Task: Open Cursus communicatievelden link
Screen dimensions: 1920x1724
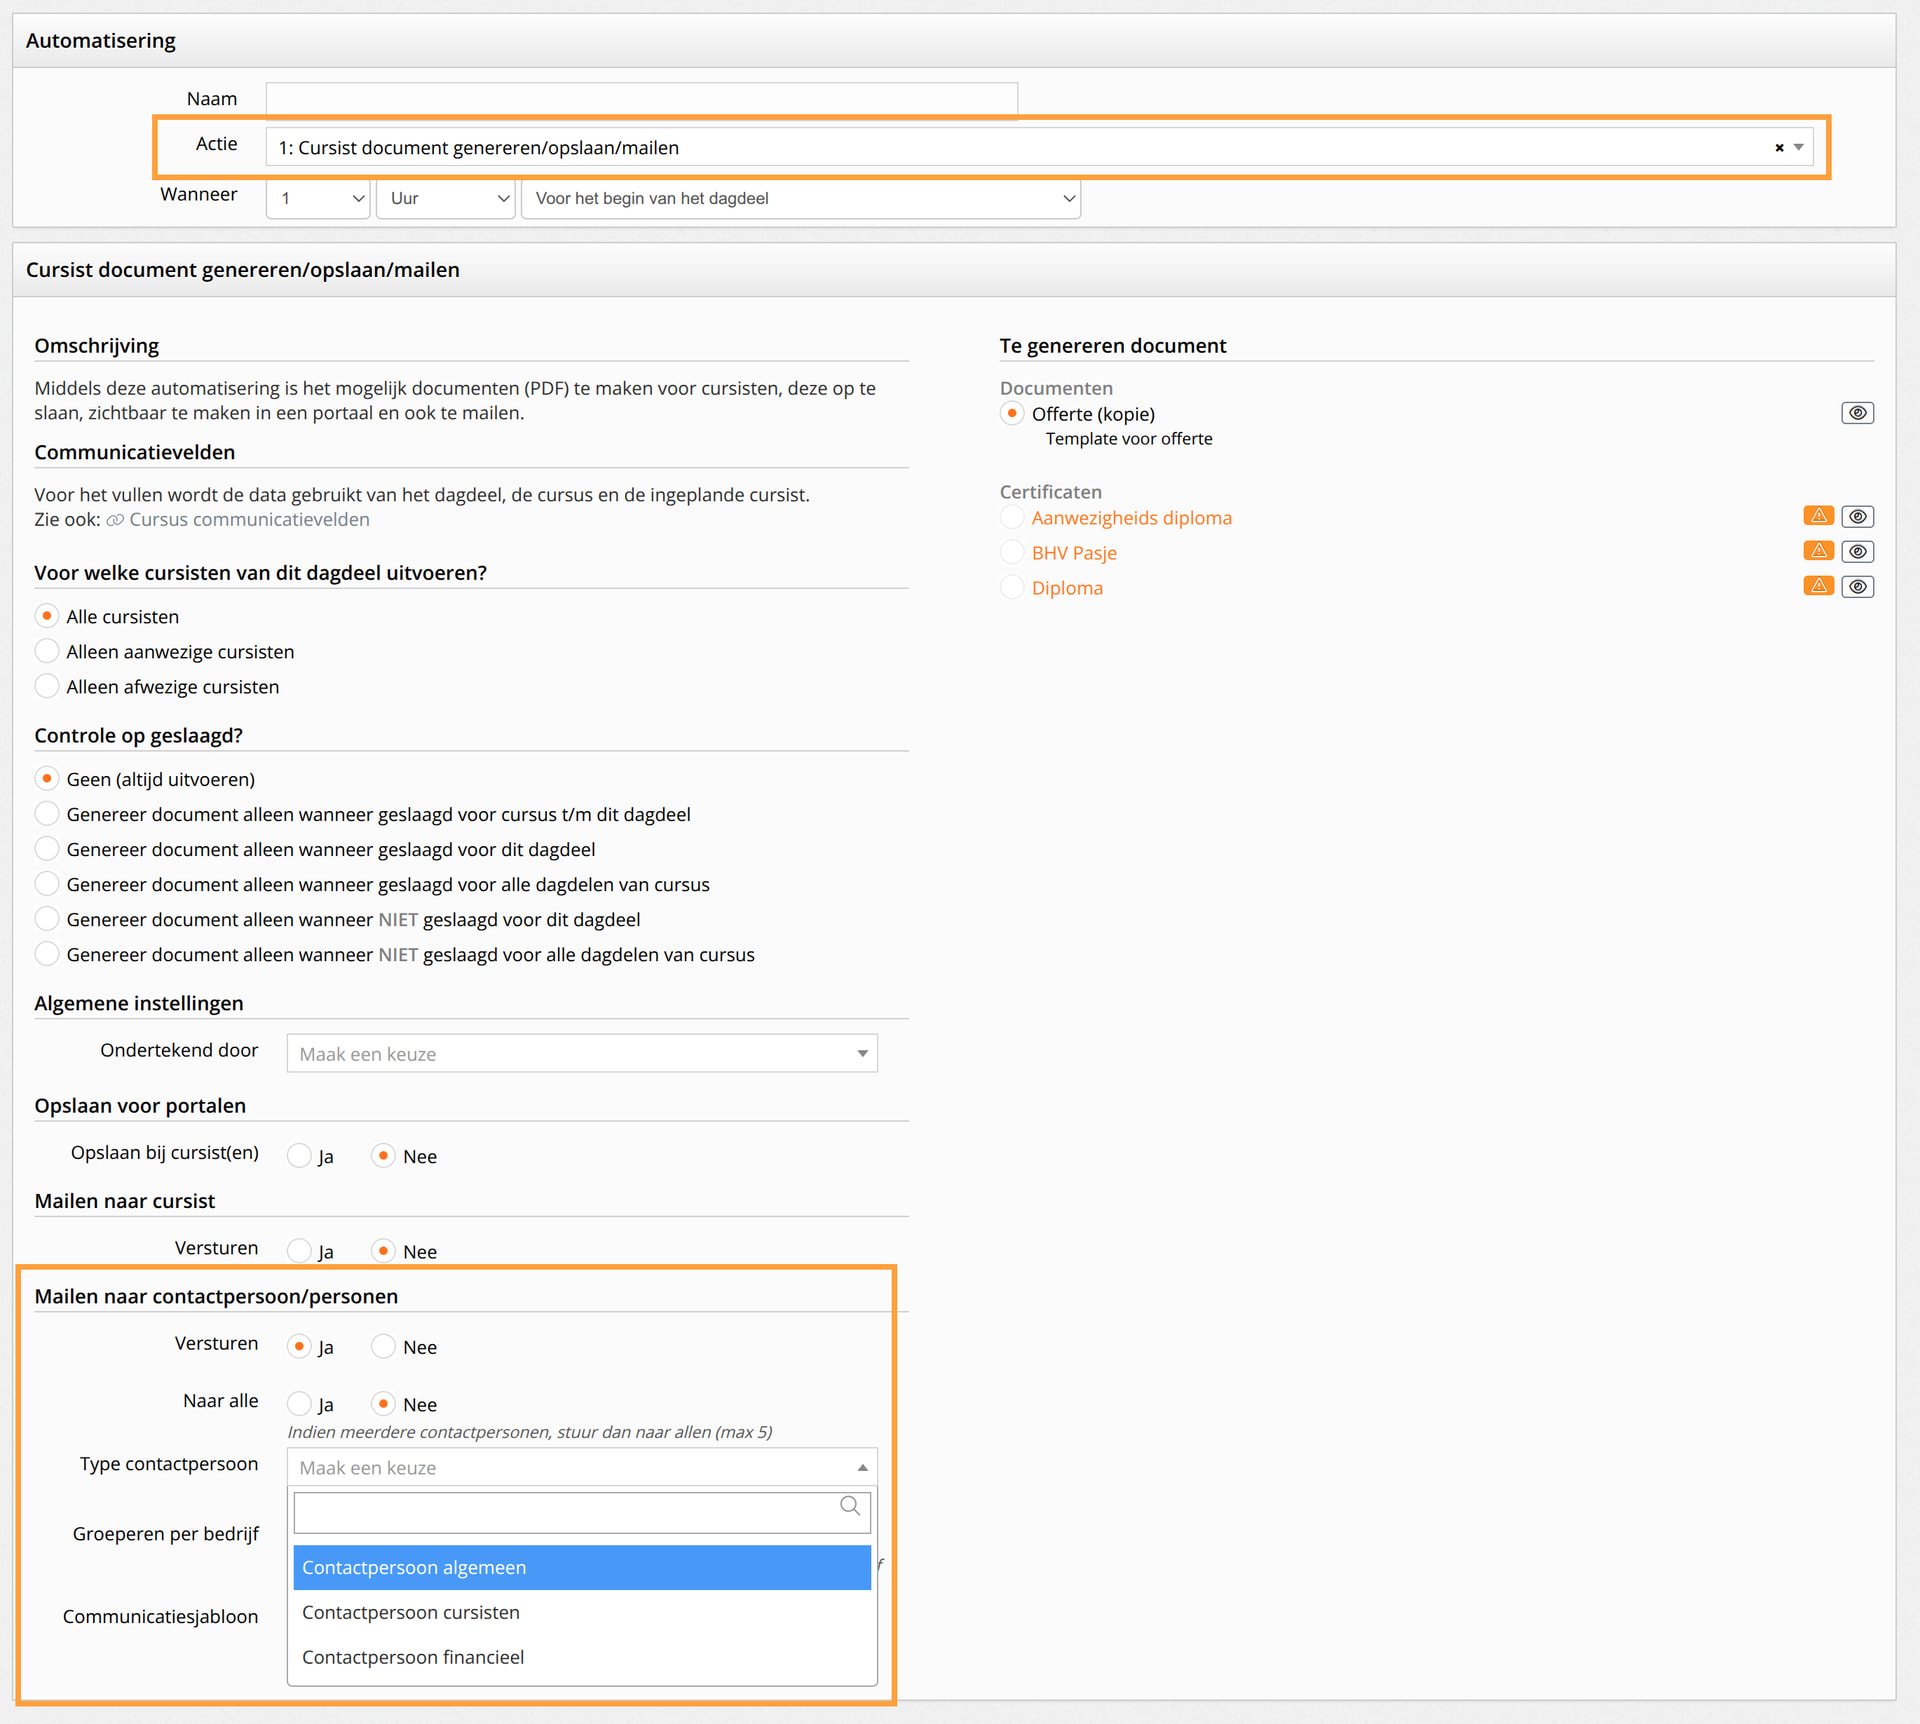Action: (249, 519)
